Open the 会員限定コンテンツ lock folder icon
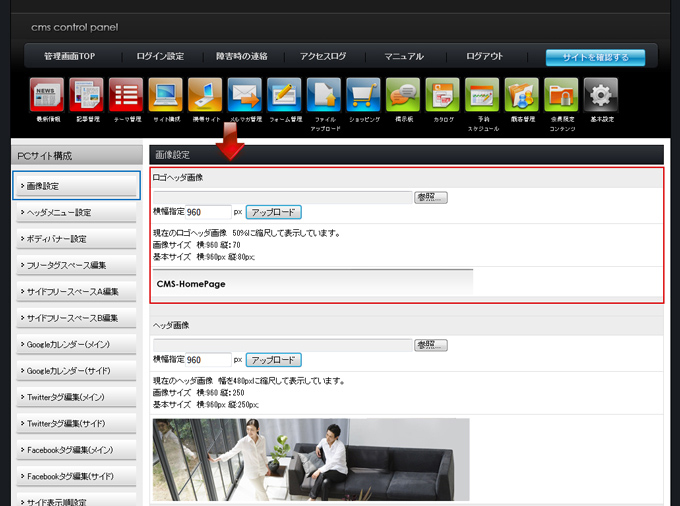 click(561, 95)
